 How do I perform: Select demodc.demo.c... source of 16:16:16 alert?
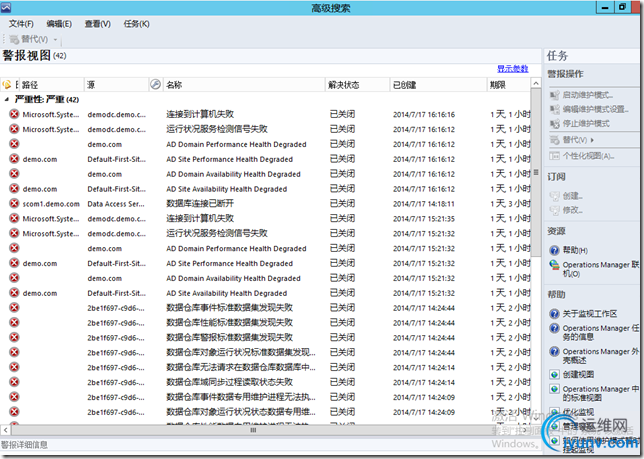point(116,115)
